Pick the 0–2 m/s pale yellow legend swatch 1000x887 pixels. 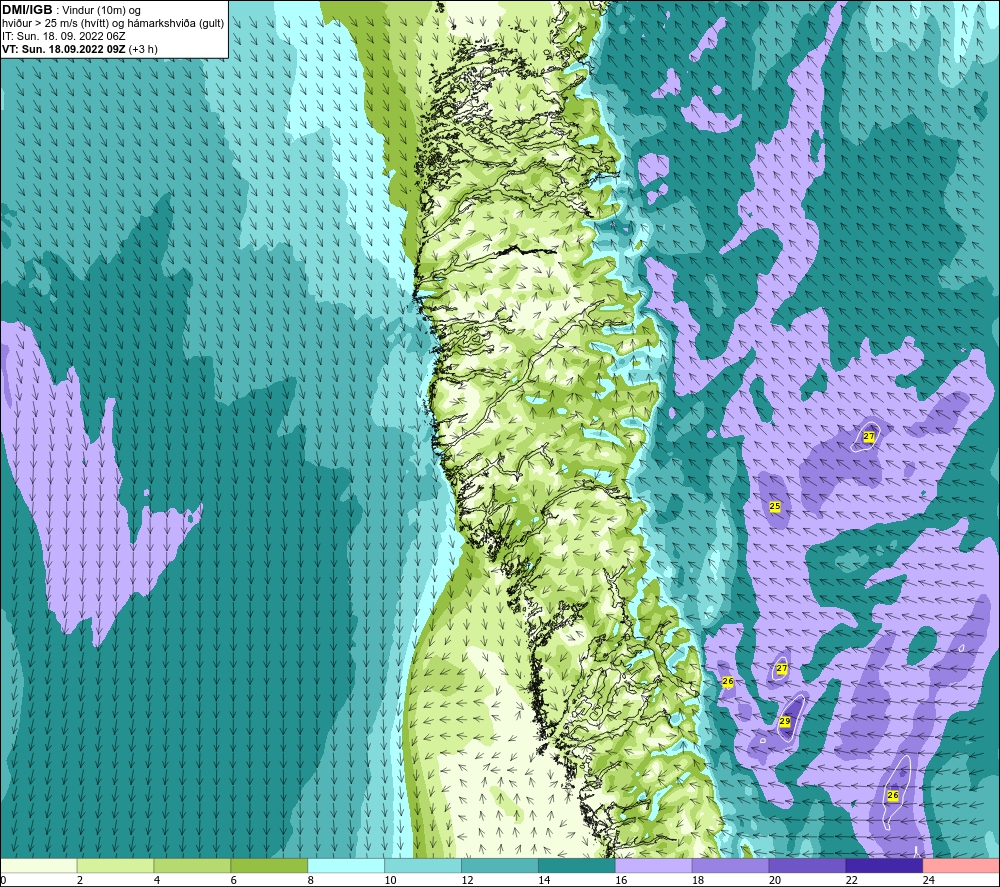coord(38,865)
